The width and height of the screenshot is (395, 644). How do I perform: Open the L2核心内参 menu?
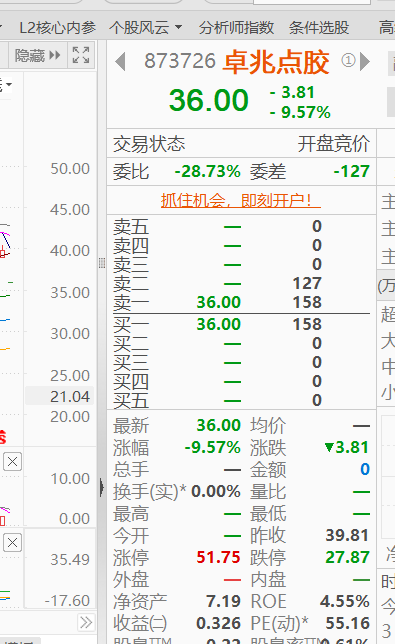click(x=57, y=28)
